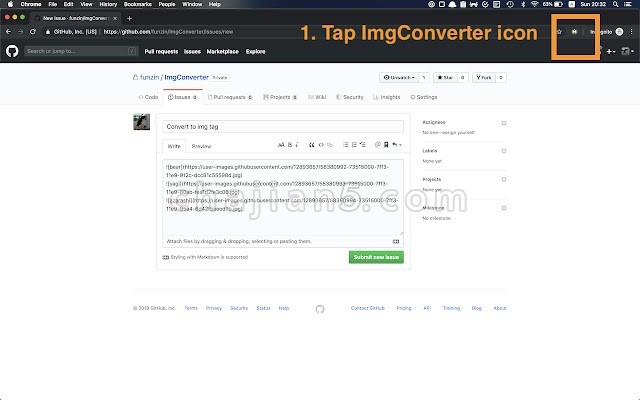Fork the ImgConverter repository
This screenshot has width=640, height=400.
point(484,78)
